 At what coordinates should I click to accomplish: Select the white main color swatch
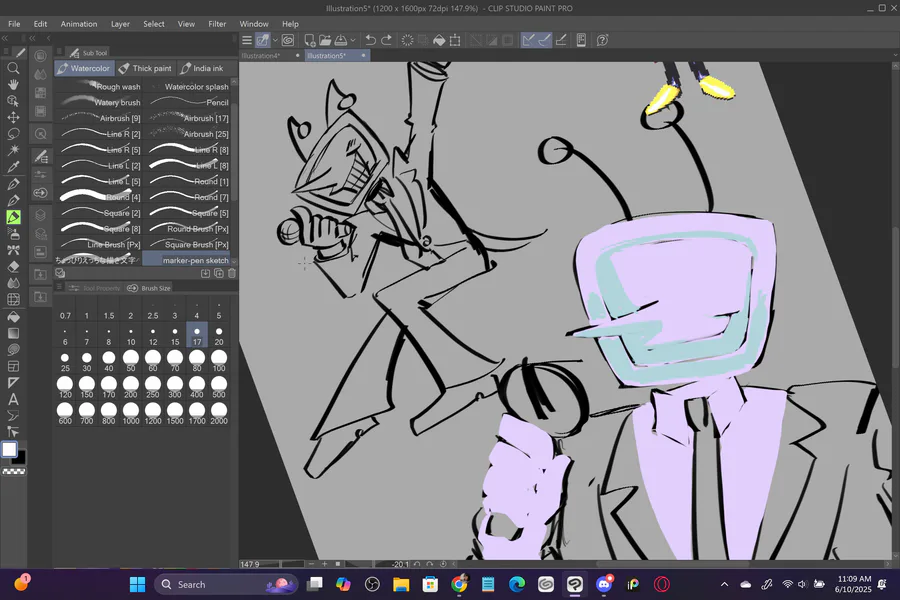(9, 449)
